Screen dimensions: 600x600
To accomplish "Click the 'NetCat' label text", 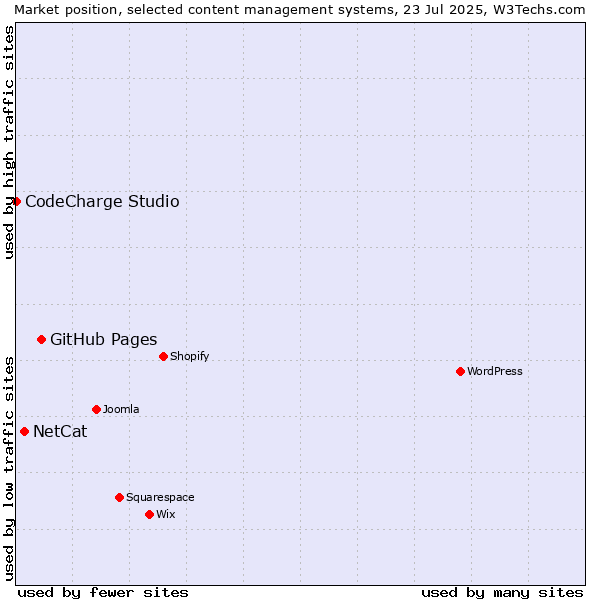I will (60, 431).
